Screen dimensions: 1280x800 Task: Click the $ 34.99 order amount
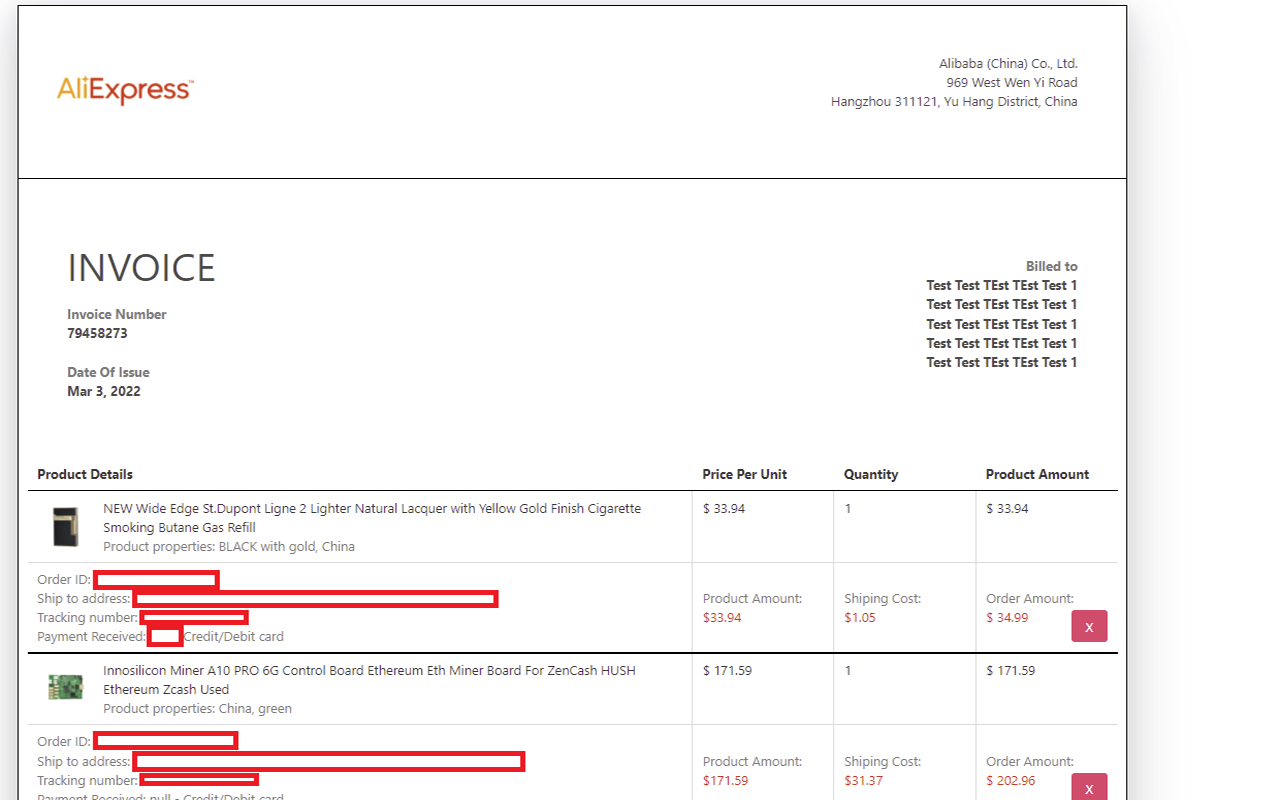[1007, 617]
